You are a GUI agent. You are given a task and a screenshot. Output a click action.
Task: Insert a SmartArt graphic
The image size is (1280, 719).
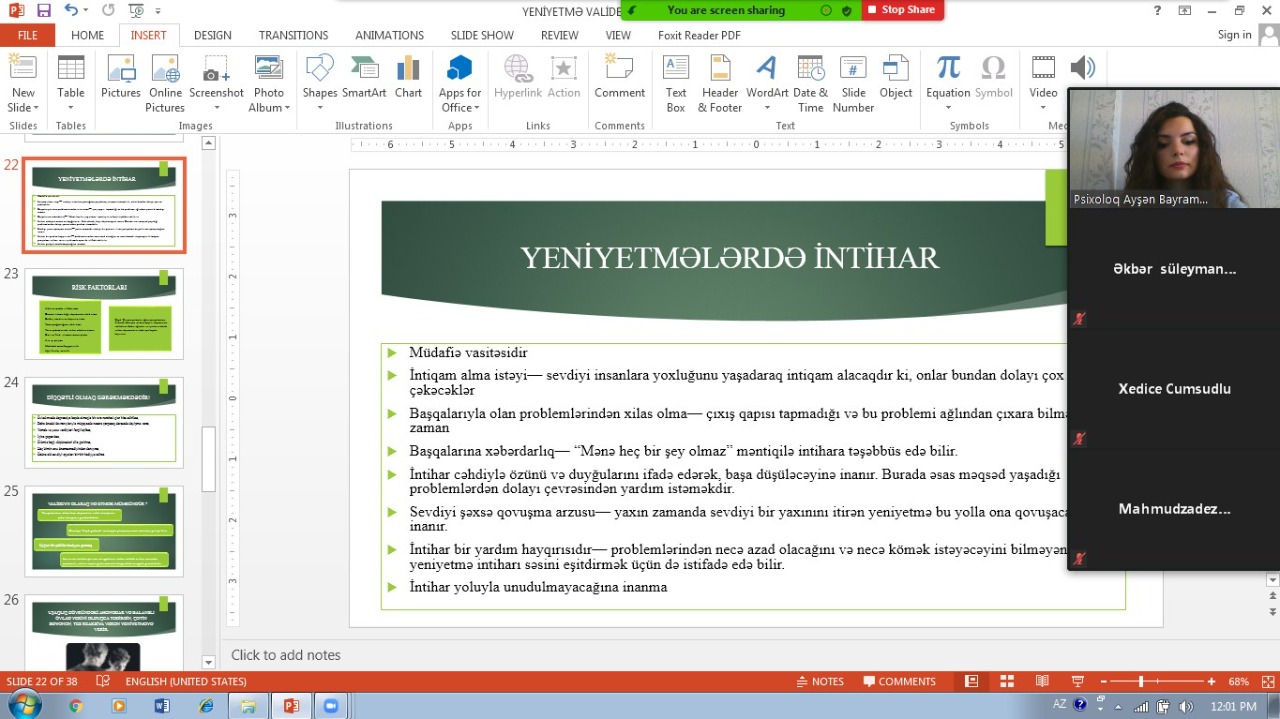click(364, 78)
